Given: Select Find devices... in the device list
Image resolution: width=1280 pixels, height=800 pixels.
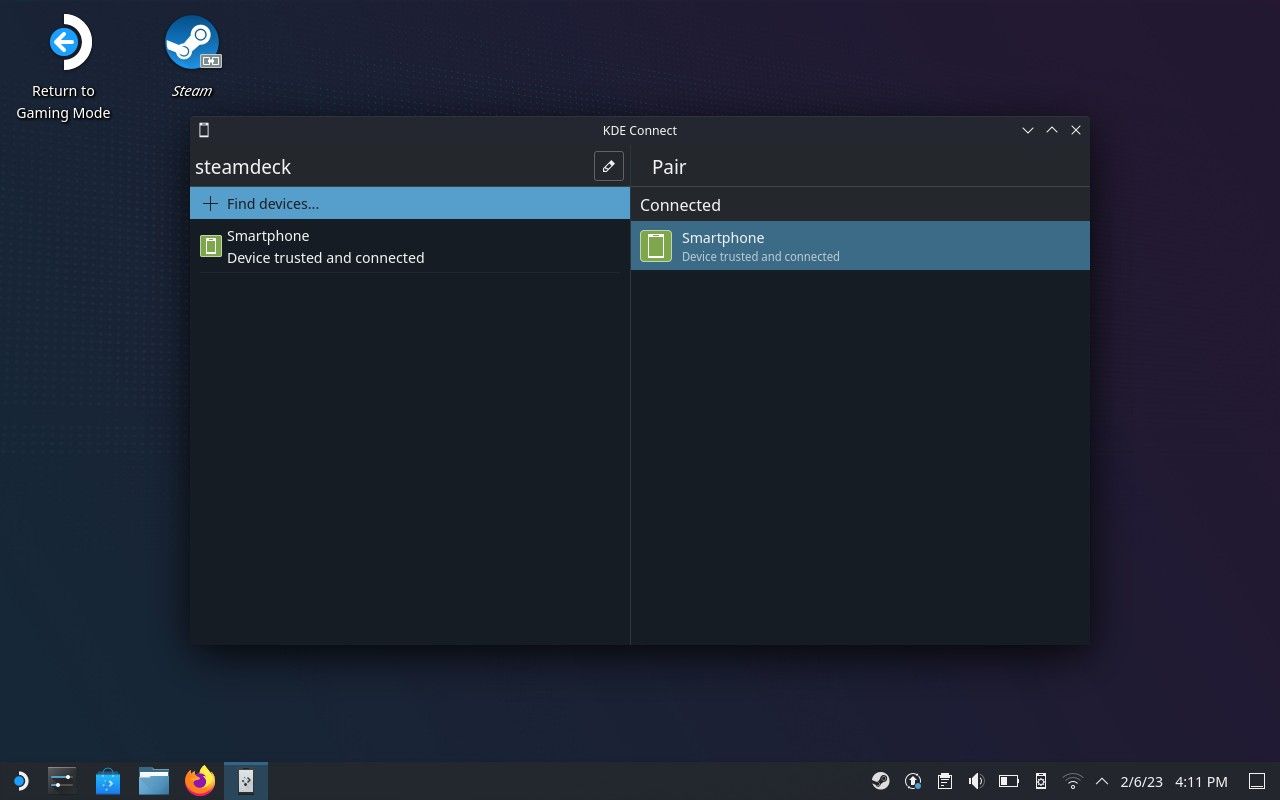Looking at the screenshot, I should point(409,203).
